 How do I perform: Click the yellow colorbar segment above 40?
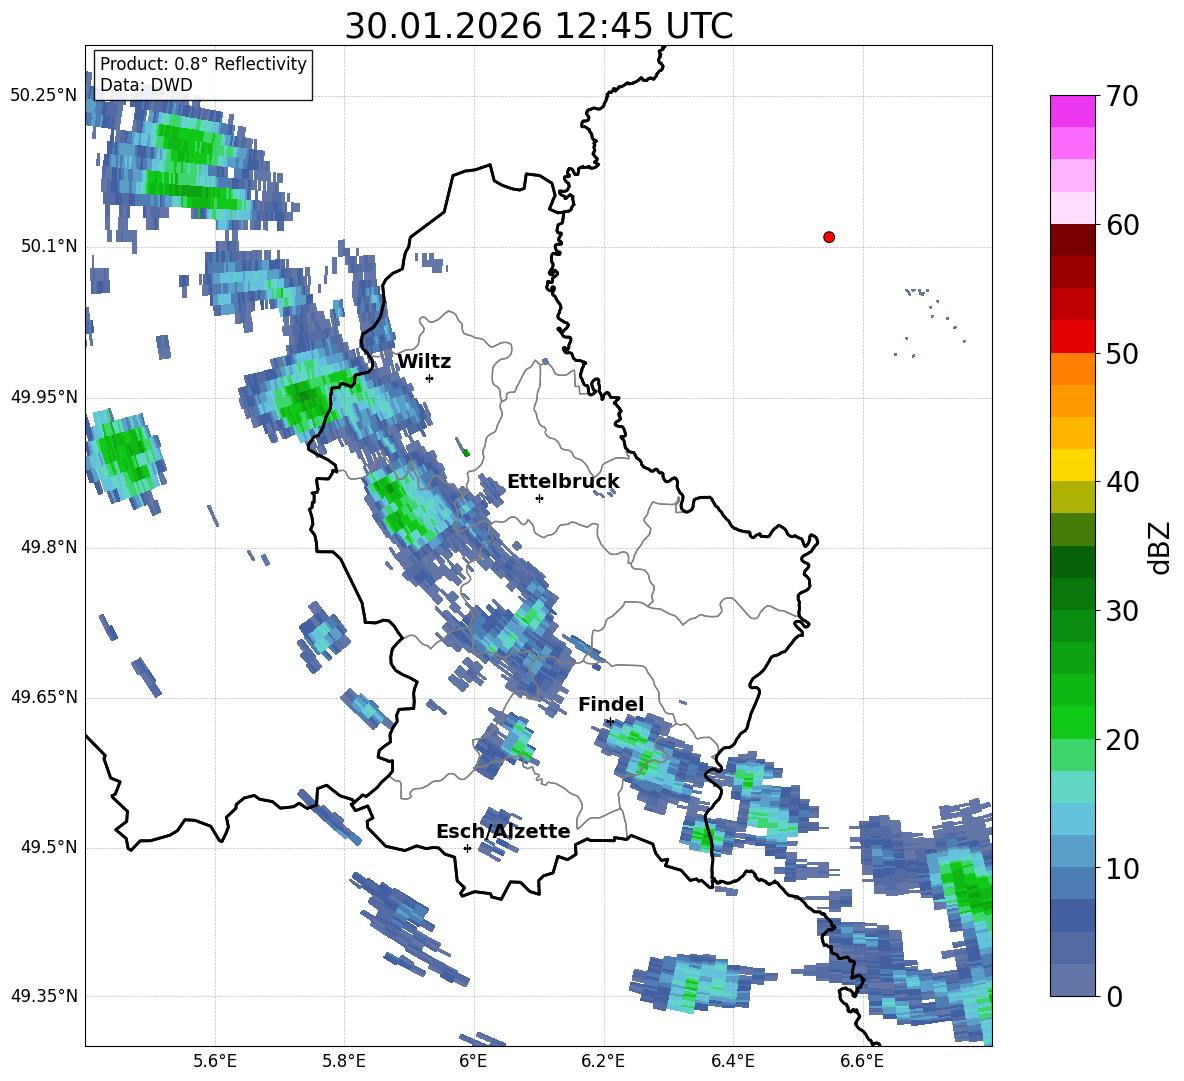coord(1072,465)
